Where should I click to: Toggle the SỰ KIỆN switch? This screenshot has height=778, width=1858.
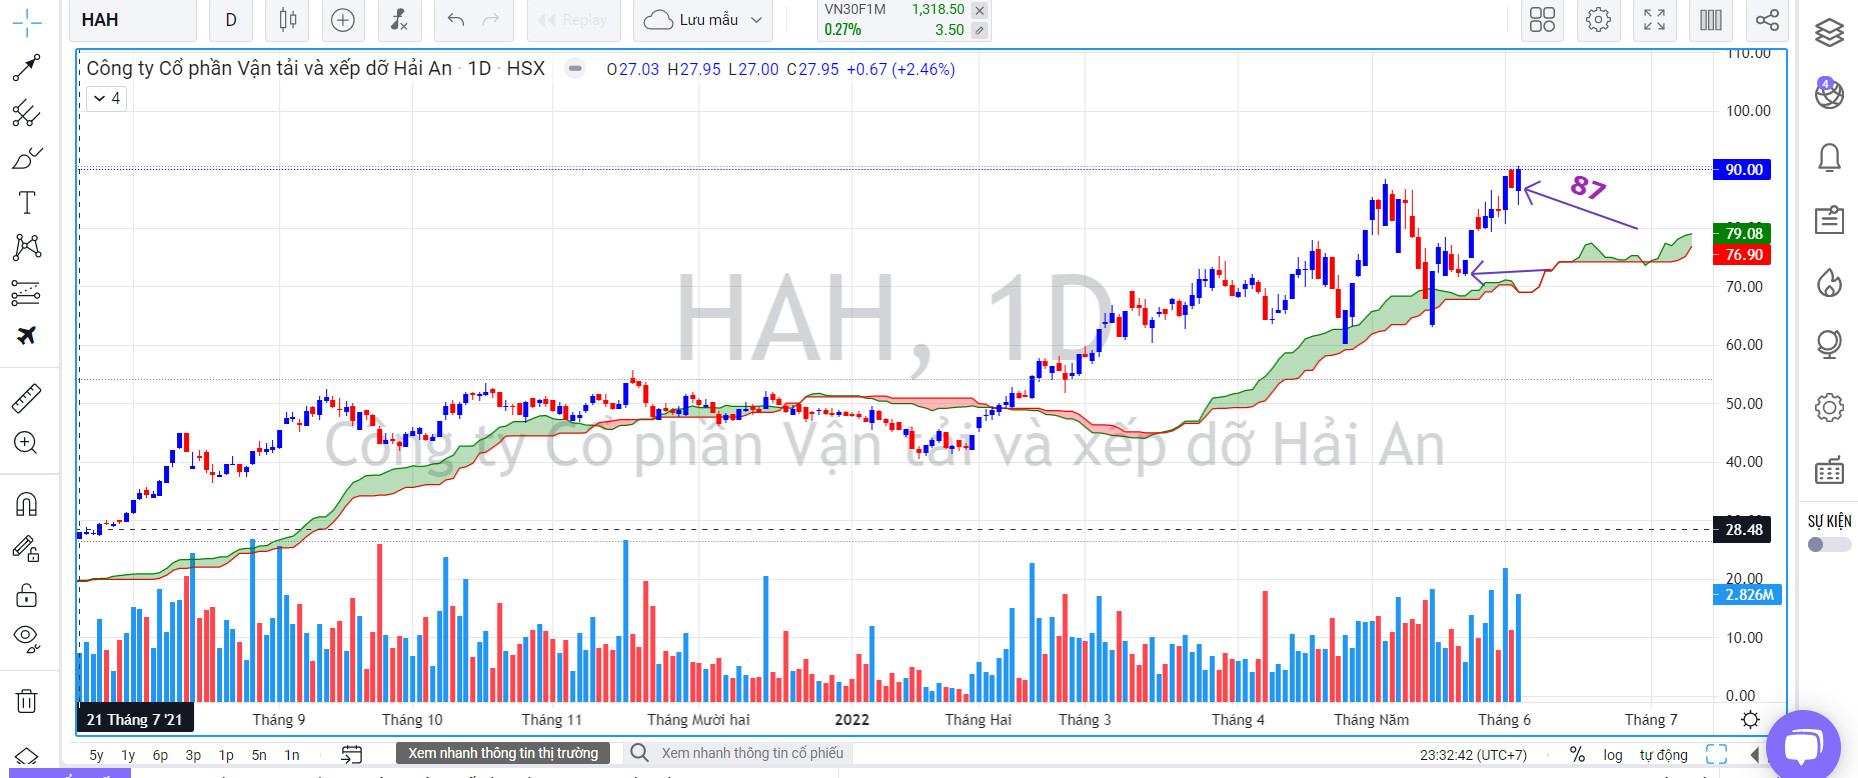click(x=1828, y=545)
